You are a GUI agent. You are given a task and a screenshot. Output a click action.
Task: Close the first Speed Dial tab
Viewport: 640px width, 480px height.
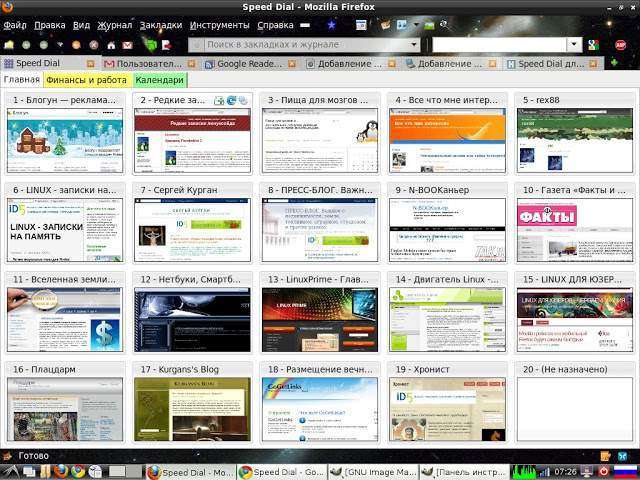[91, 63]
